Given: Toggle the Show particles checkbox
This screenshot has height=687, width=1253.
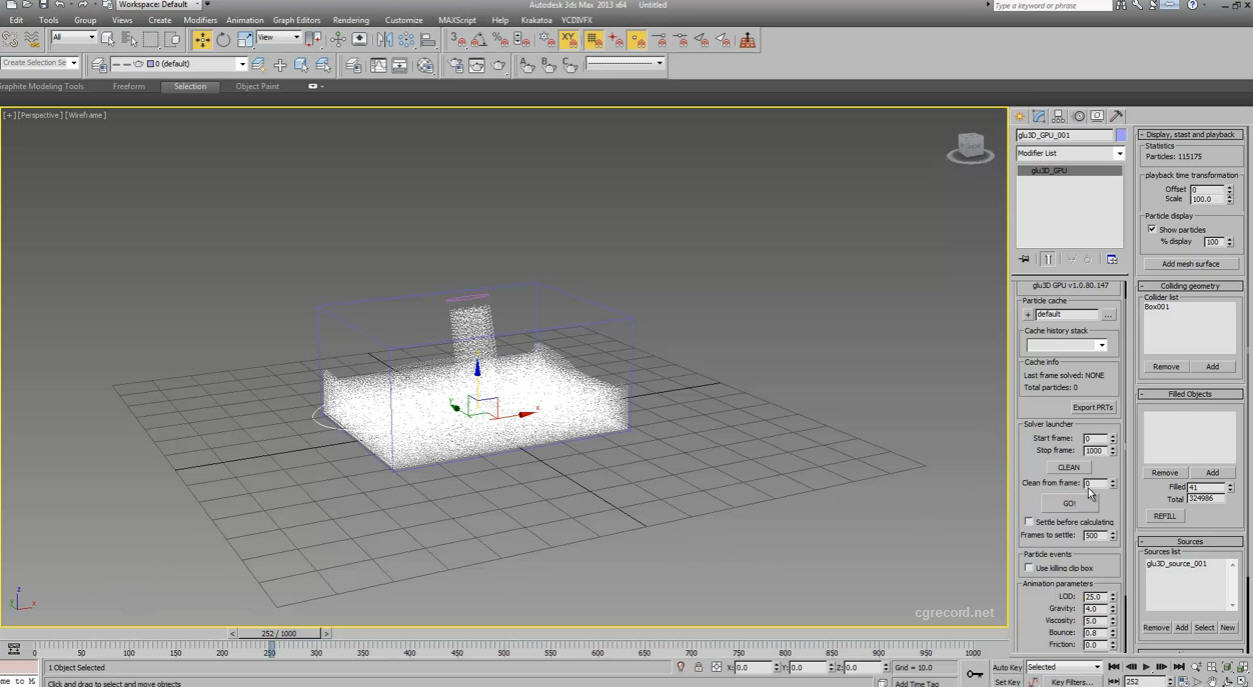Looking at the screenshot, I should [1152, 229].
